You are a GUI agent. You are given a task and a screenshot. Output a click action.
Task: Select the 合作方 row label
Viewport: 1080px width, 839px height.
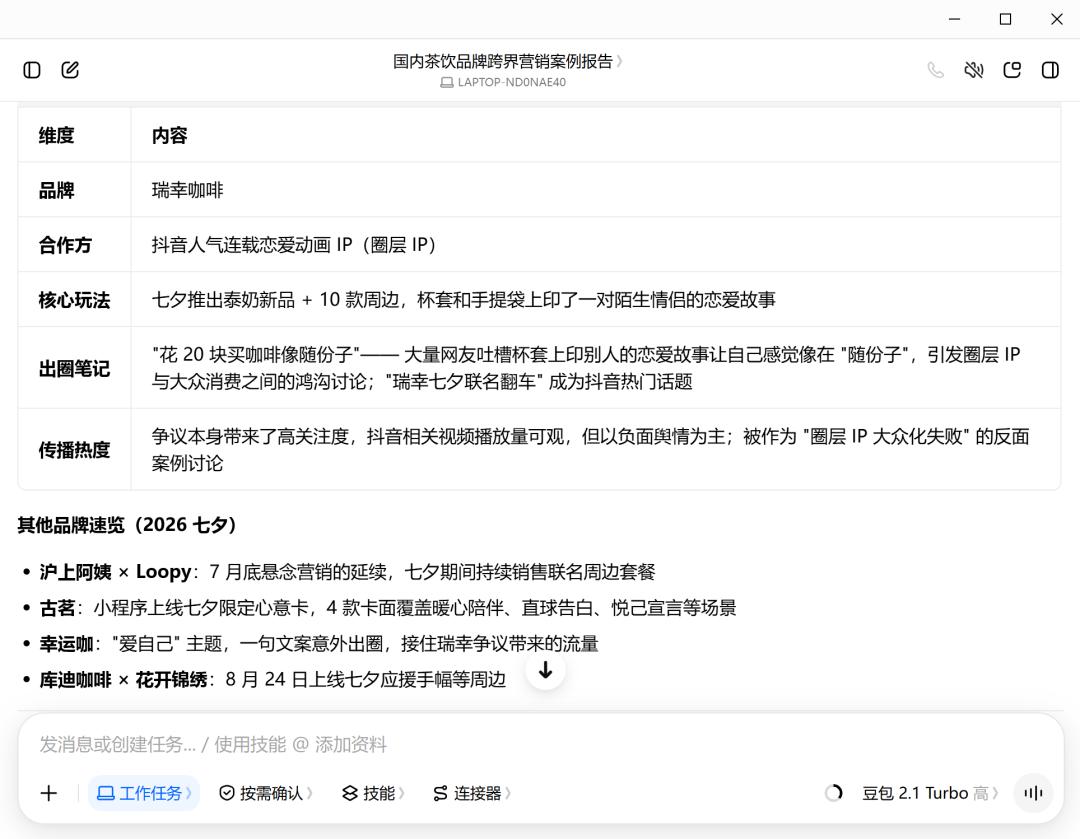(x=65, y=245)
